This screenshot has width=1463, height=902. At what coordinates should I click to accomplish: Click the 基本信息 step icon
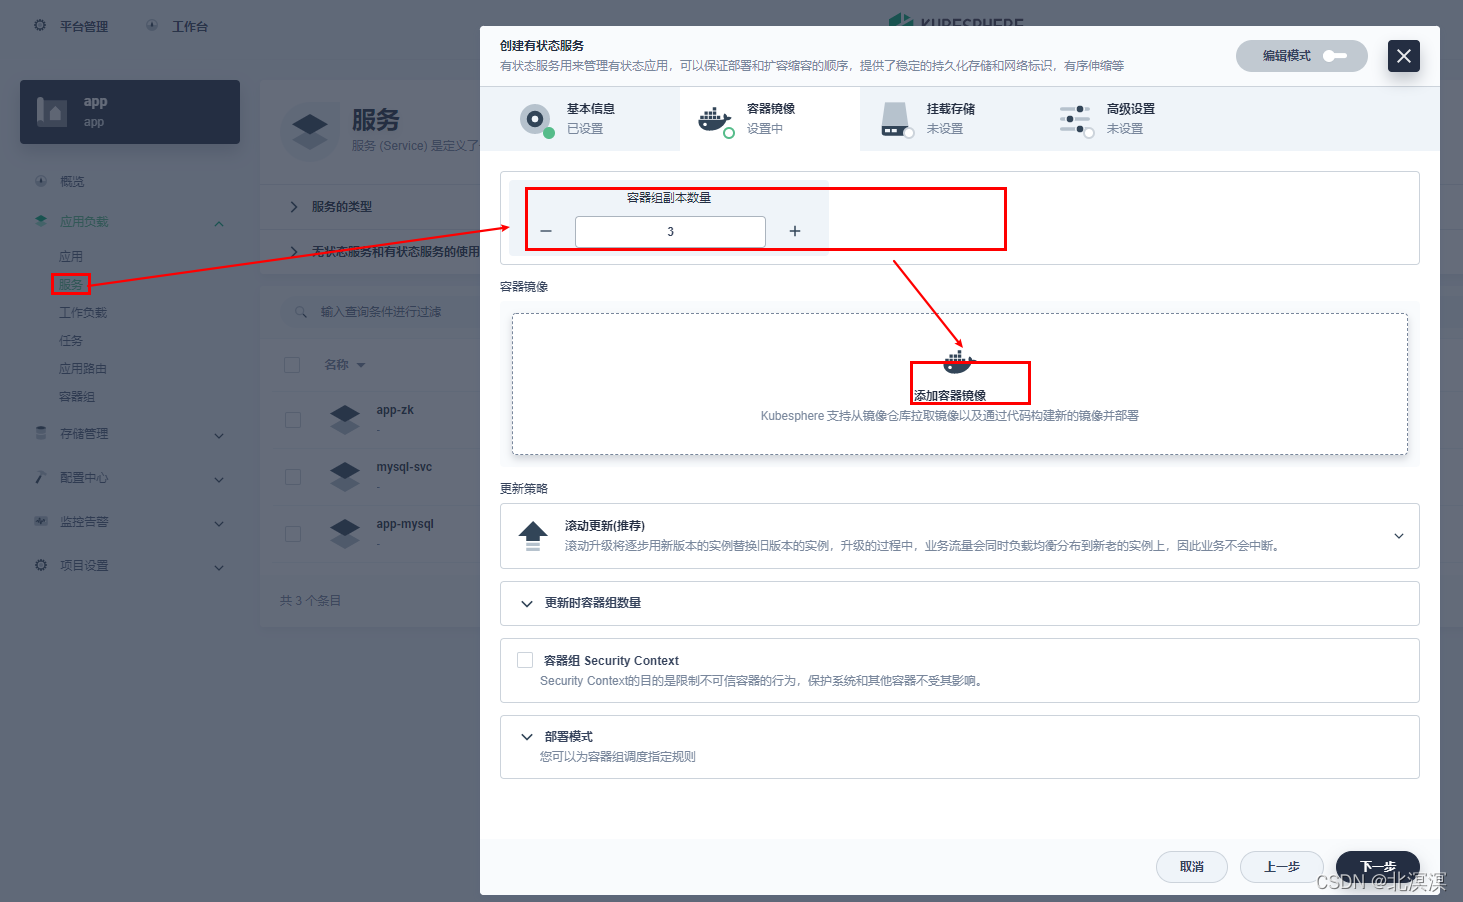point(536,119)
